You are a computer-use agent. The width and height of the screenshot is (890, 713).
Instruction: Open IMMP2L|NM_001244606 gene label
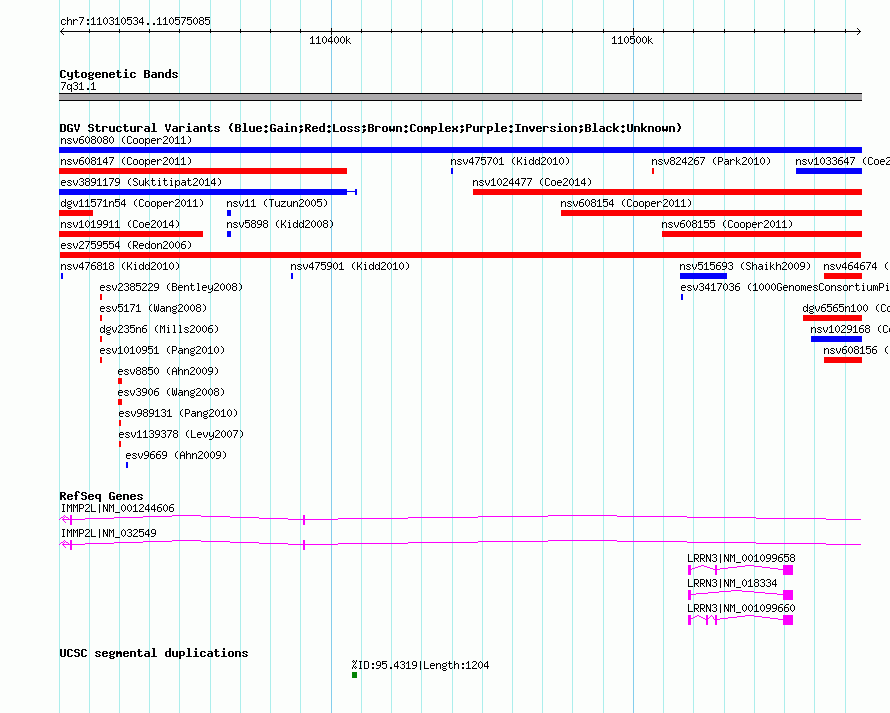[x=117, y=508]
